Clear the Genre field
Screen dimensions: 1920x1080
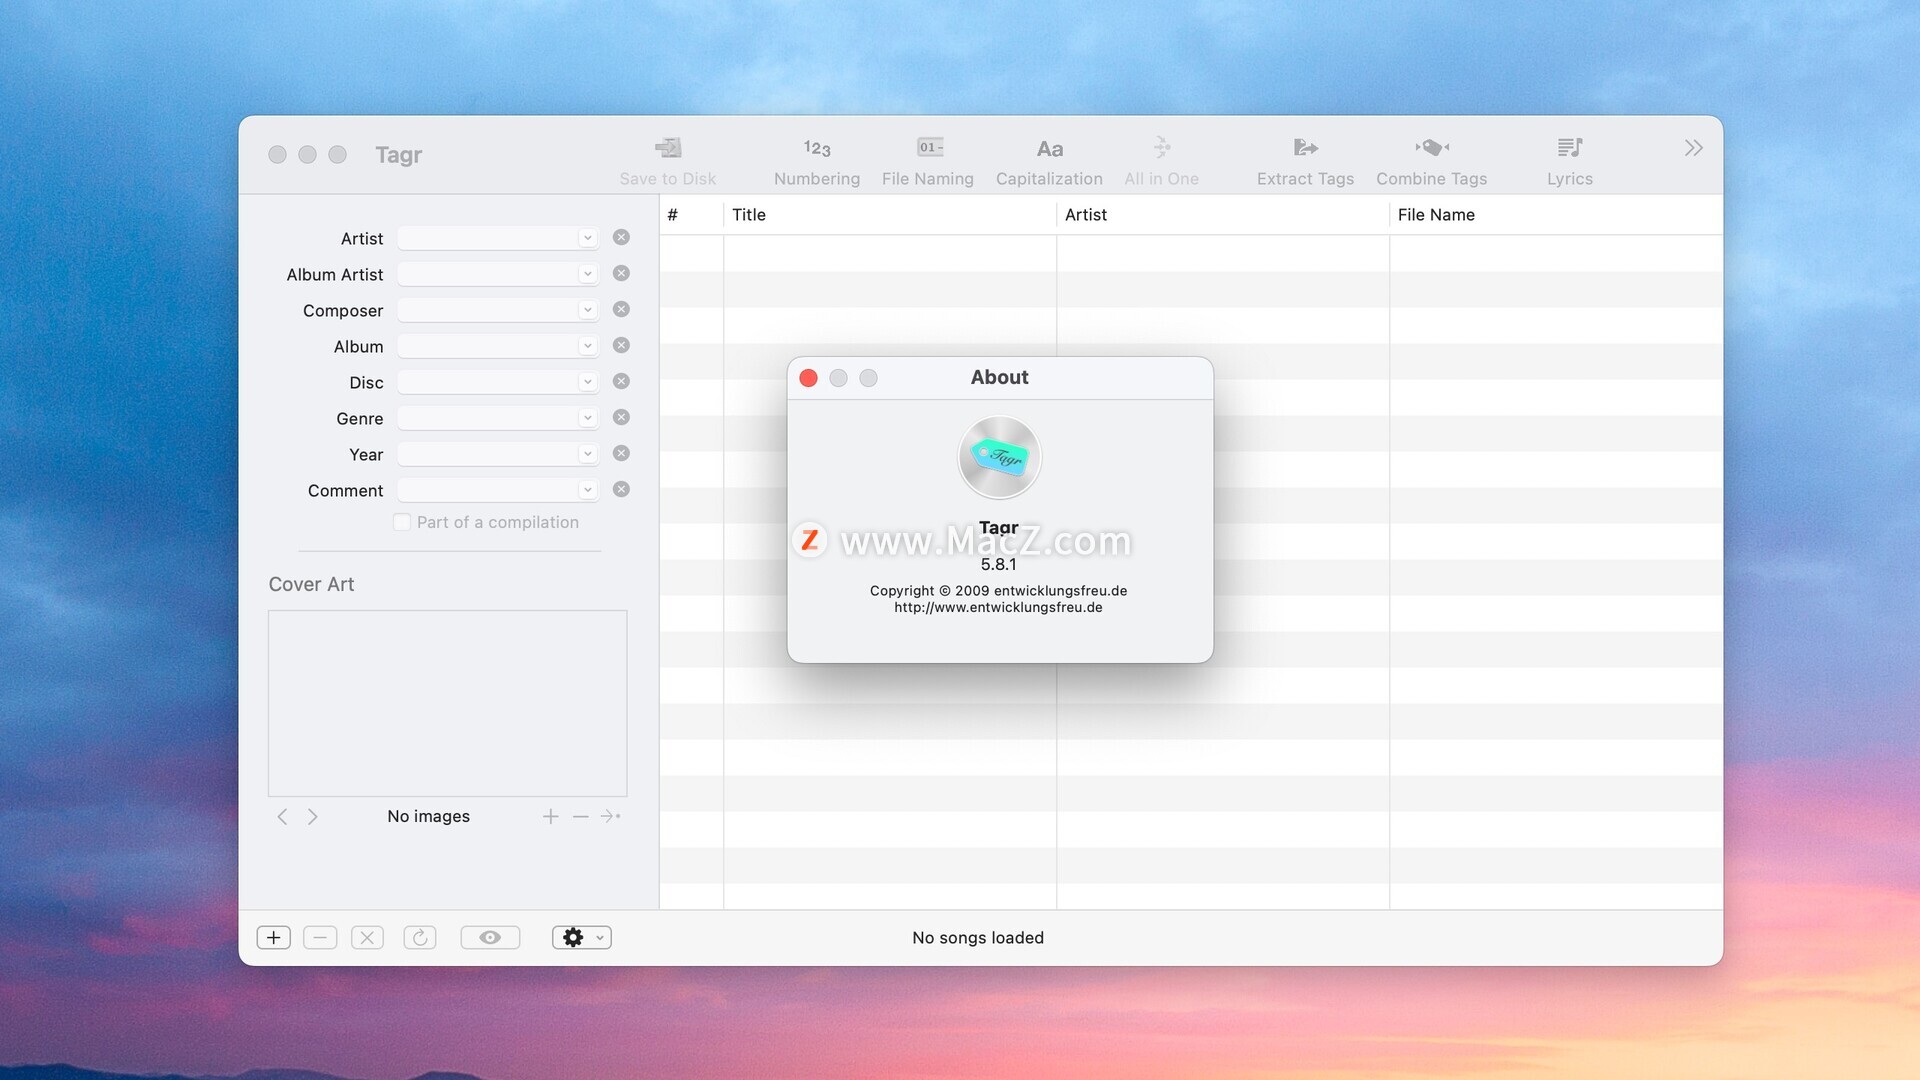tap(621, 418)
